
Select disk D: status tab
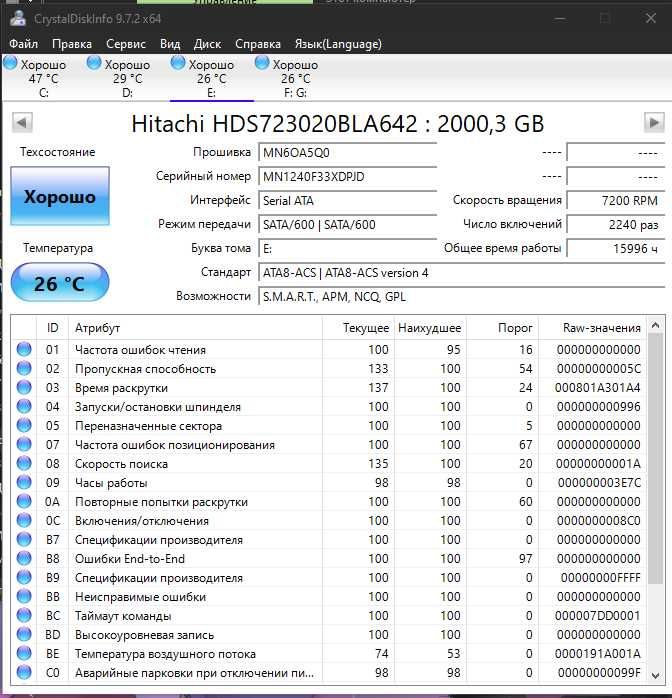(x=126, y=77)
